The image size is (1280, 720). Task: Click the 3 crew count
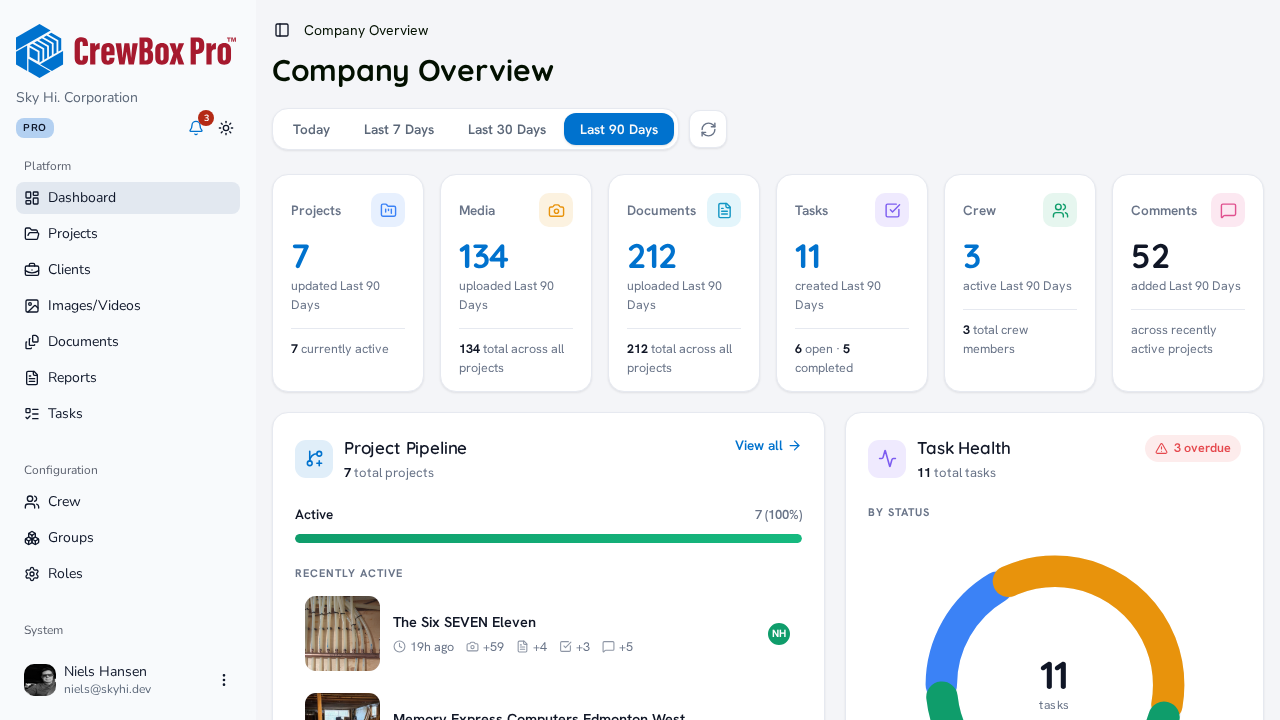click(972, 257)
